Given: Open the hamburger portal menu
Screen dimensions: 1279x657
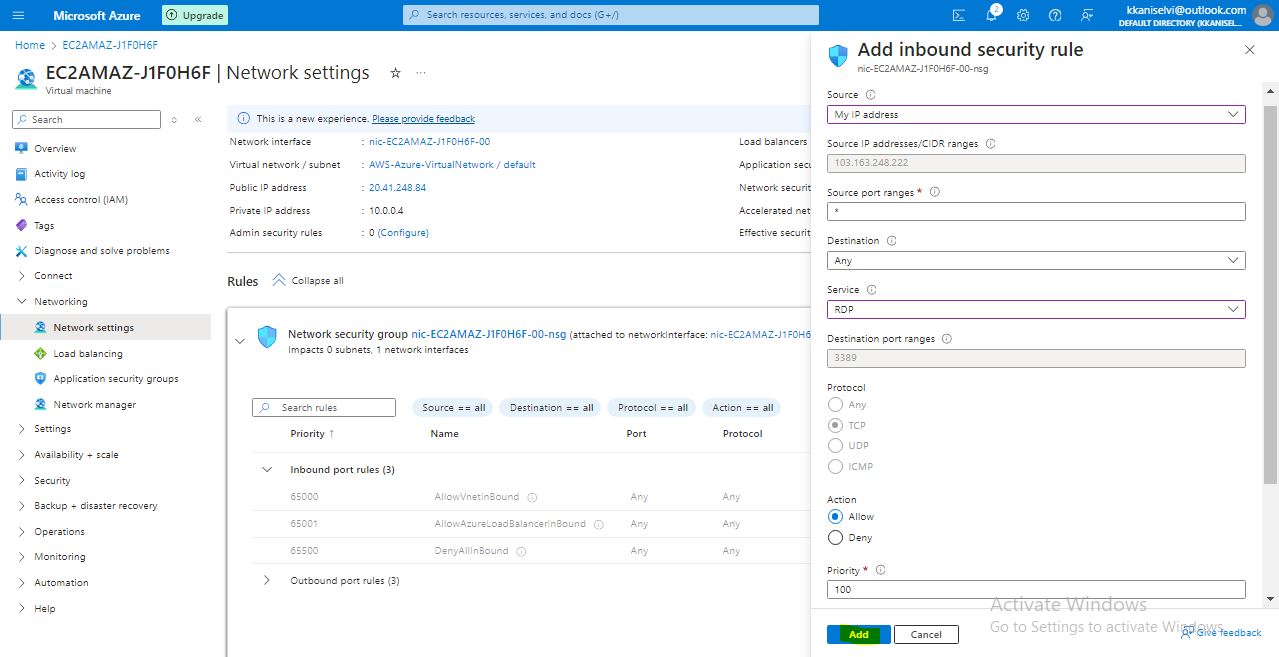Looking at the screenshot, I should click(x=18, y=15).
